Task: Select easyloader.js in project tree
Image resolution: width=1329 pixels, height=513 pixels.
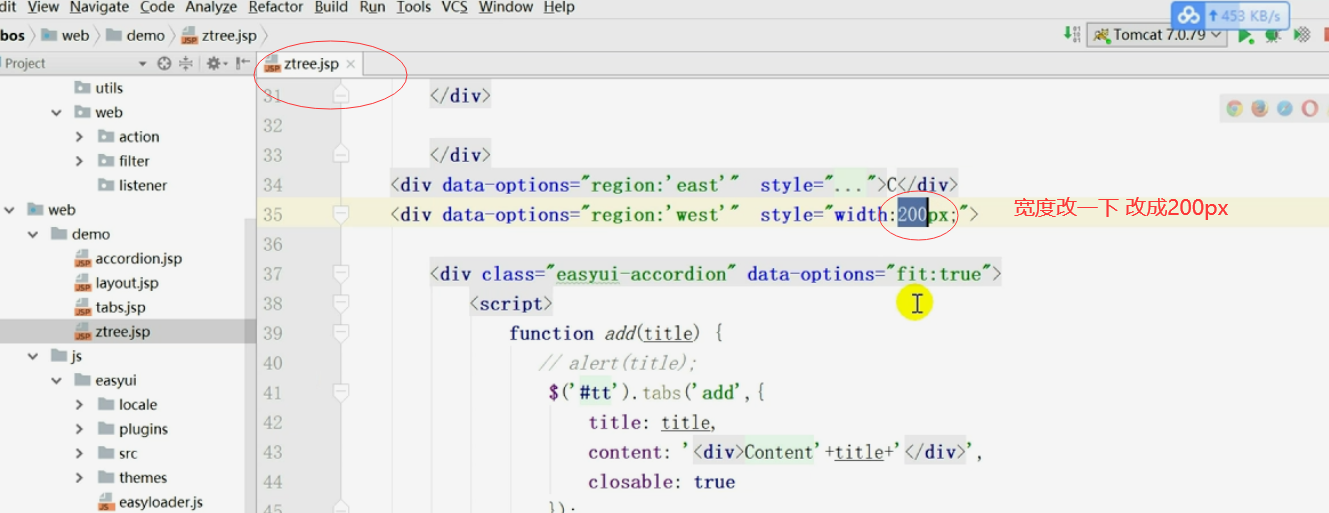Action: 160,502
